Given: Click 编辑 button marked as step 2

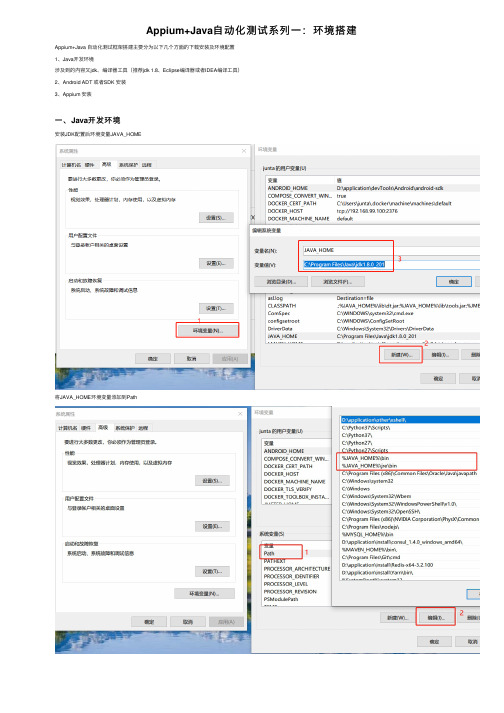Looking at the screenshot, I should (x=435, y=618).
